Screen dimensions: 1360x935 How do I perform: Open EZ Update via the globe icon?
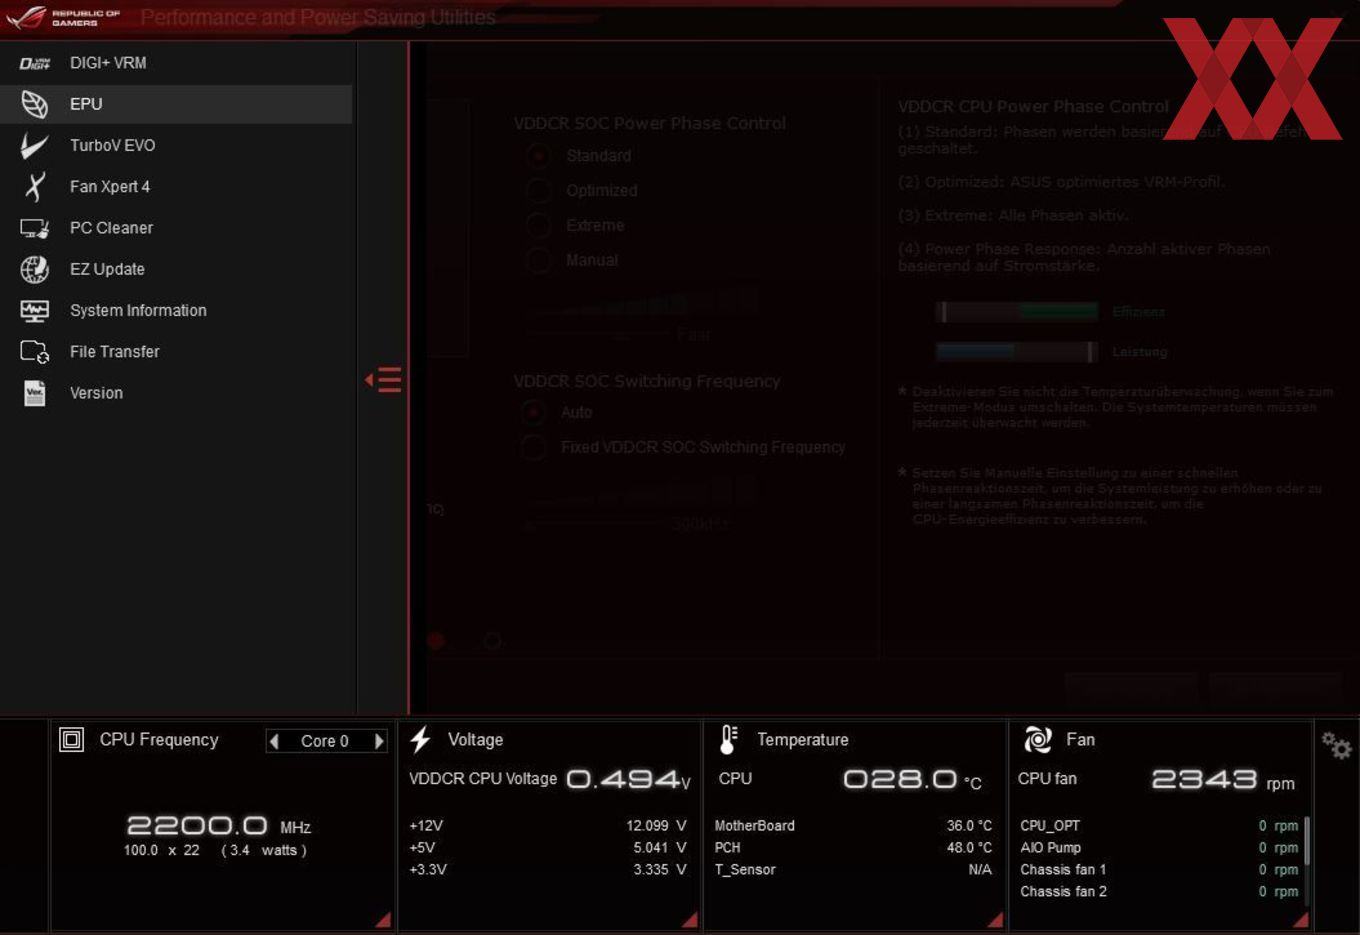(34, 269)
